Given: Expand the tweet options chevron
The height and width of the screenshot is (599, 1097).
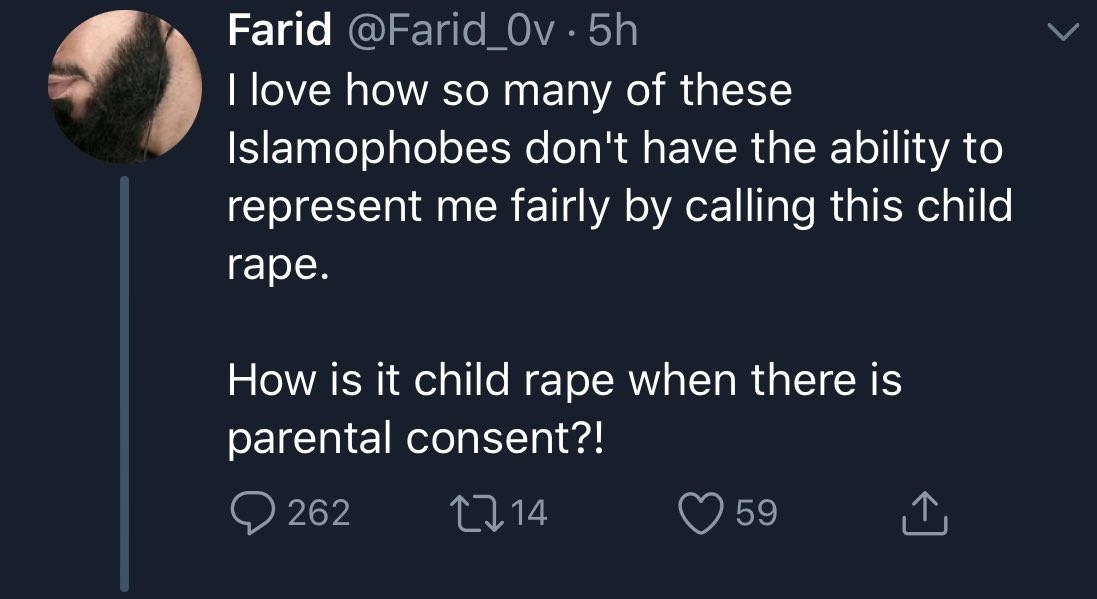Looking at the screenshot, I should click(1063, 33).
